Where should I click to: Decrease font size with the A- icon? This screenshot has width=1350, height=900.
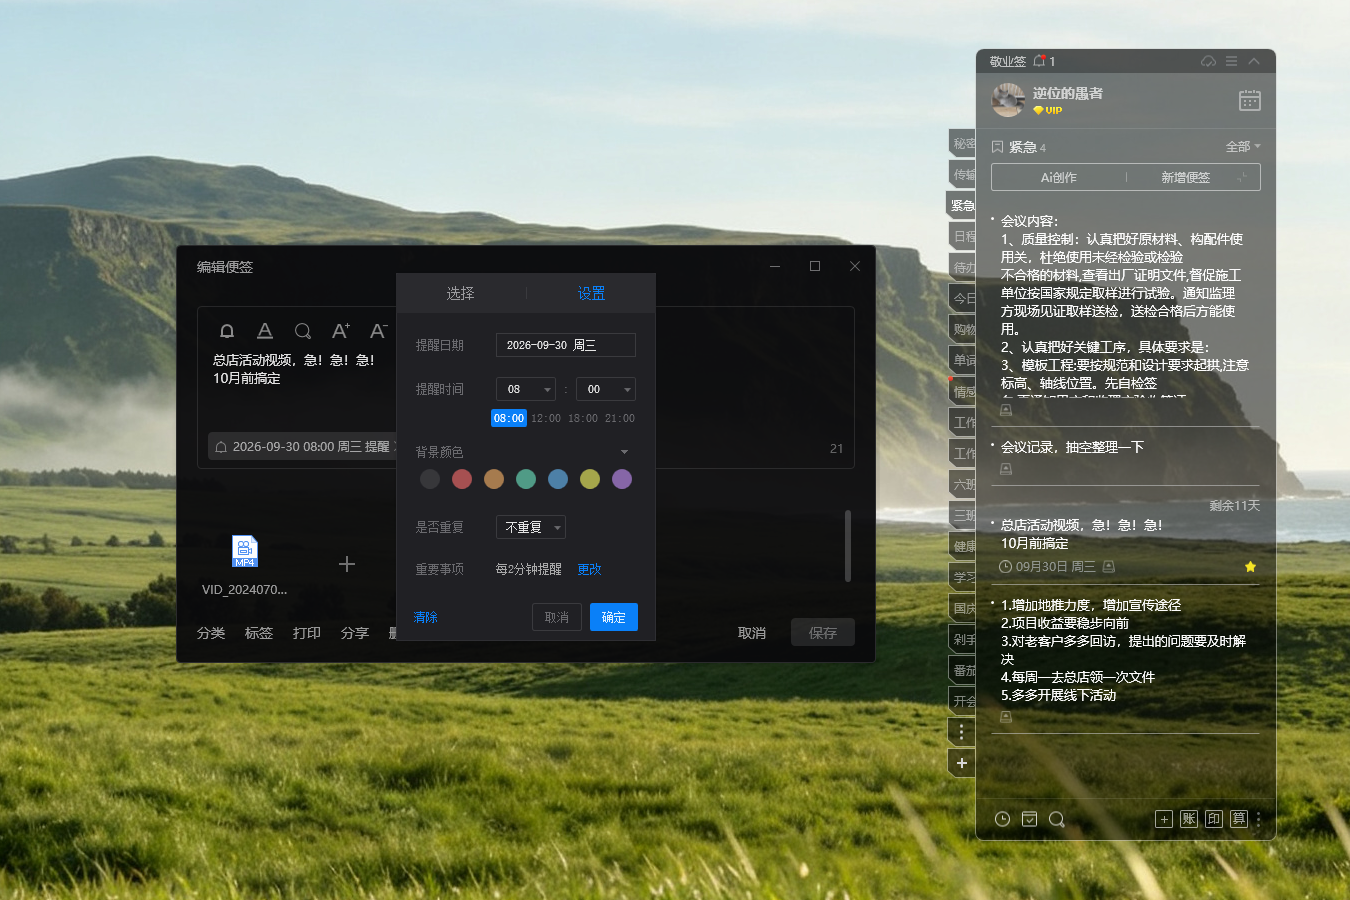378,331
